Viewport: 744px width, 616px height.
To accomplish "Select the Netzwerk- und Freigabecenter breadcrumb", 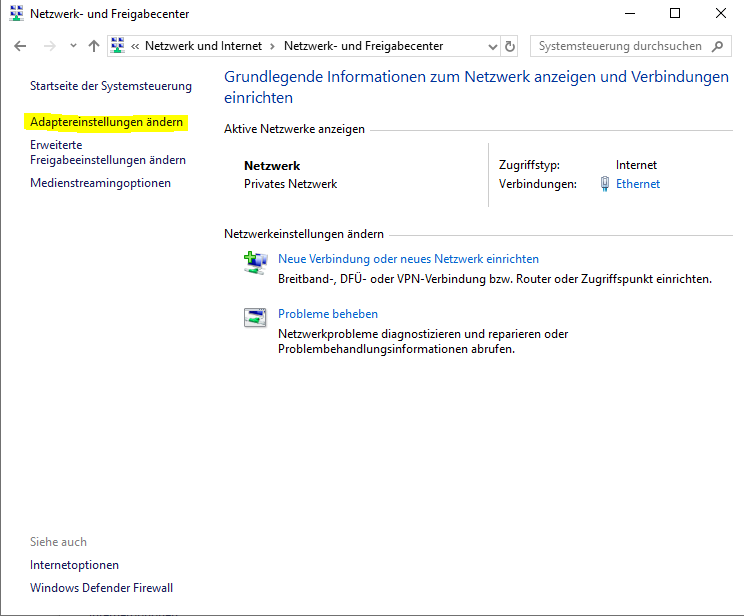I will [363, 46].
